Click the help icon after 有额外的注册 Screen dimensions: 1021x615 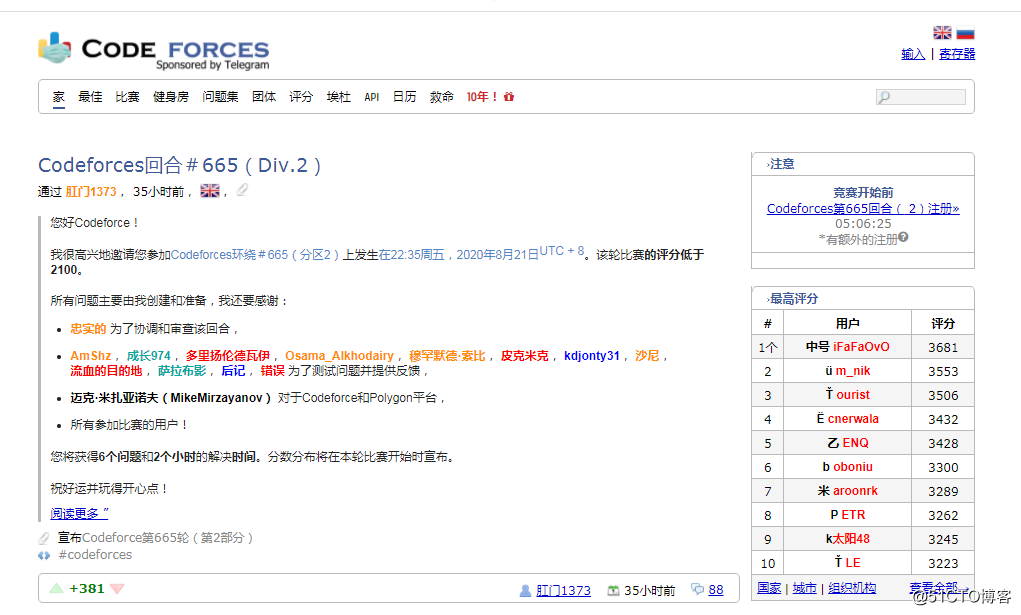pyautogui.click(x=903, y=238)
